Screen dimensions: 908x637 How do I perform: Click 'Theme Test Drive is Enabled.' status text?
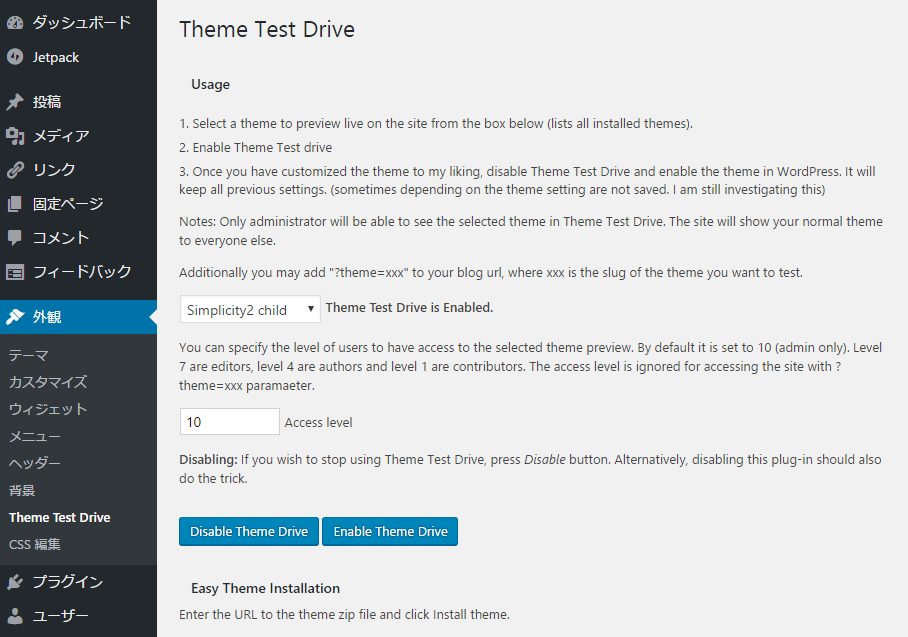[x=409, y=307]
